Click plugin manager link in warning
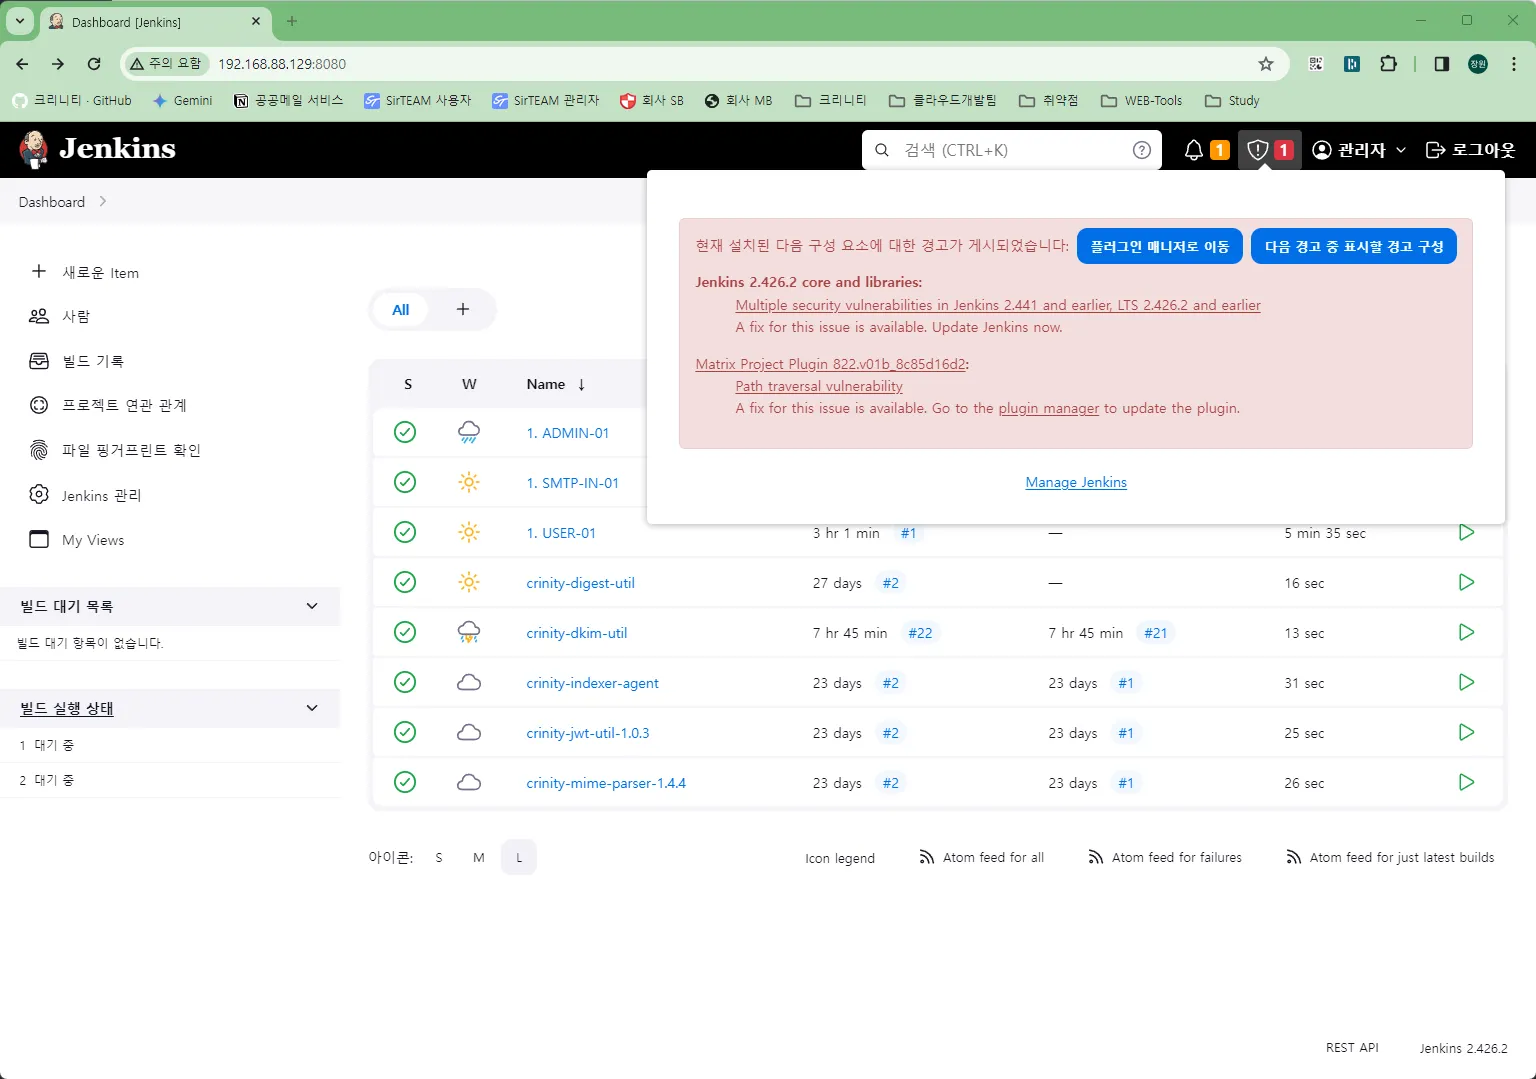Image resolution: width=1536 pixels, height=1079 pixels. (x=1049, y=408)
